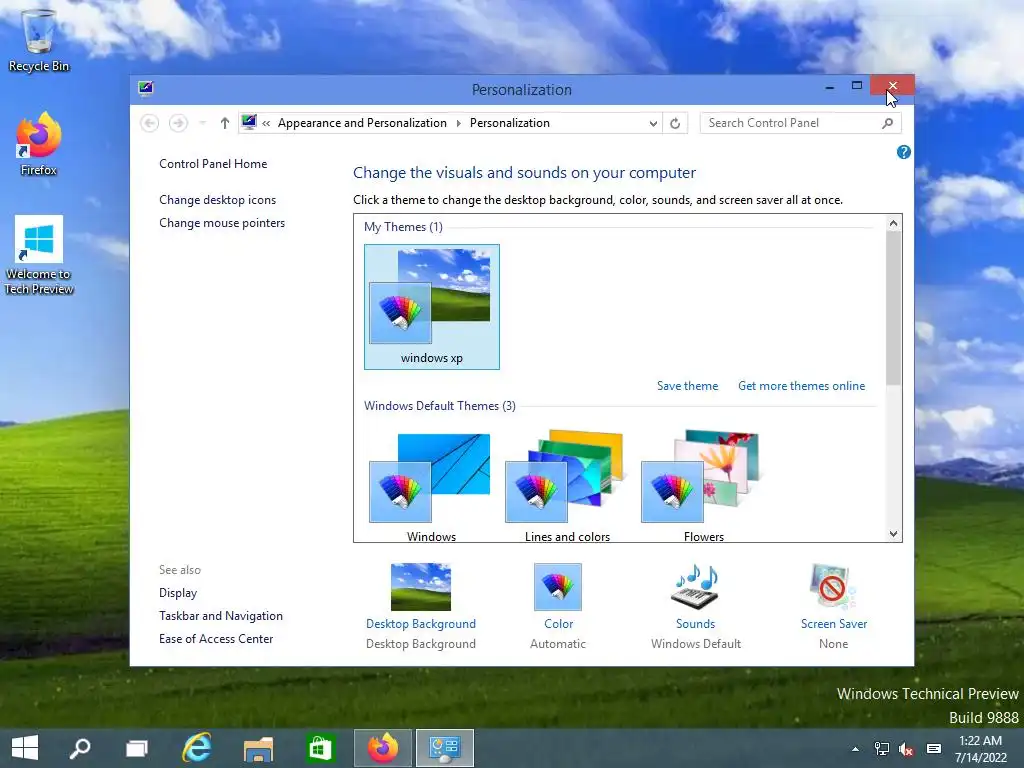This screenshot has height=768, width=1024.
Task: Open File Explorer from taskbar
Action: coord(259,748)
